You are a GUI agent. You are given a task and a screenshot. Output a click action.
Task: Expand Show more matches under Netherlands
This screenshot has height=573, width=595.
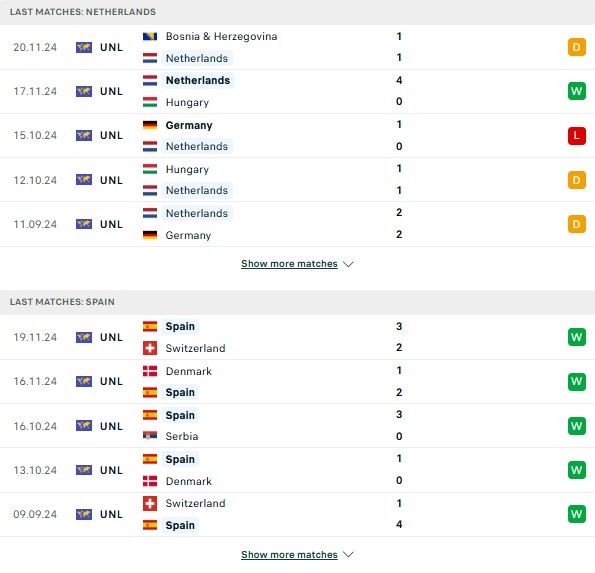click(289, 264)
